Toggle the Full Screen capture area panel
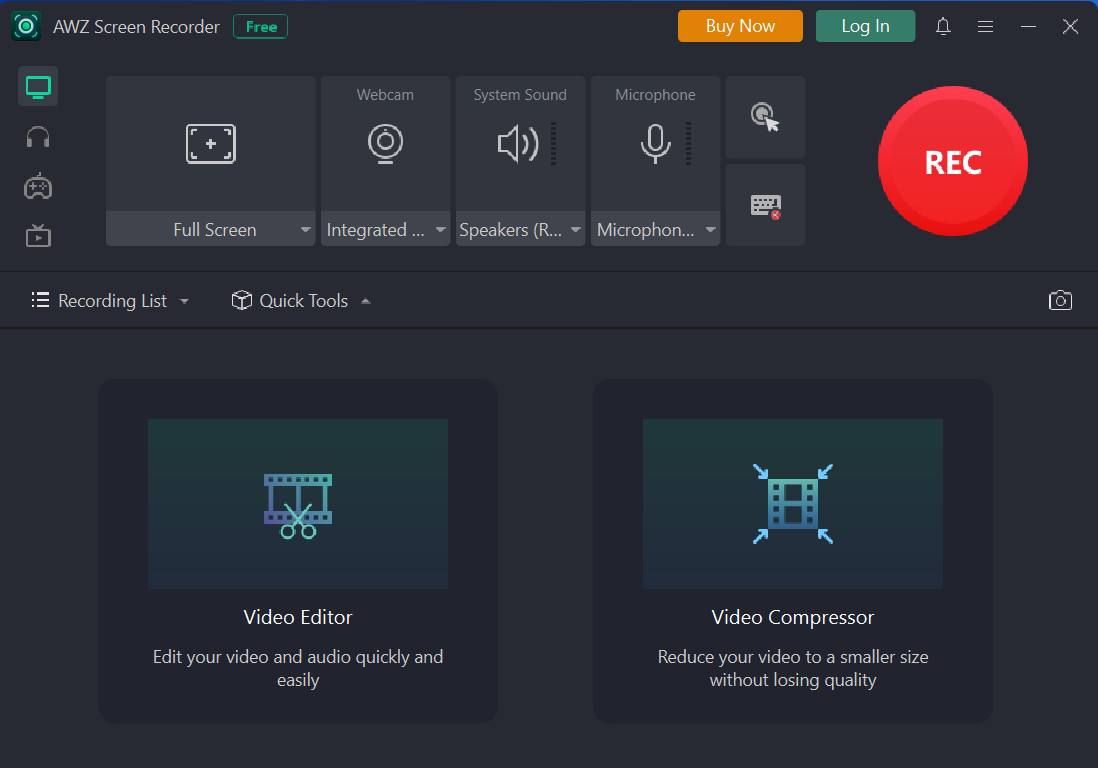This screenshot has height=768, width=1098. [x=210, y=143]
